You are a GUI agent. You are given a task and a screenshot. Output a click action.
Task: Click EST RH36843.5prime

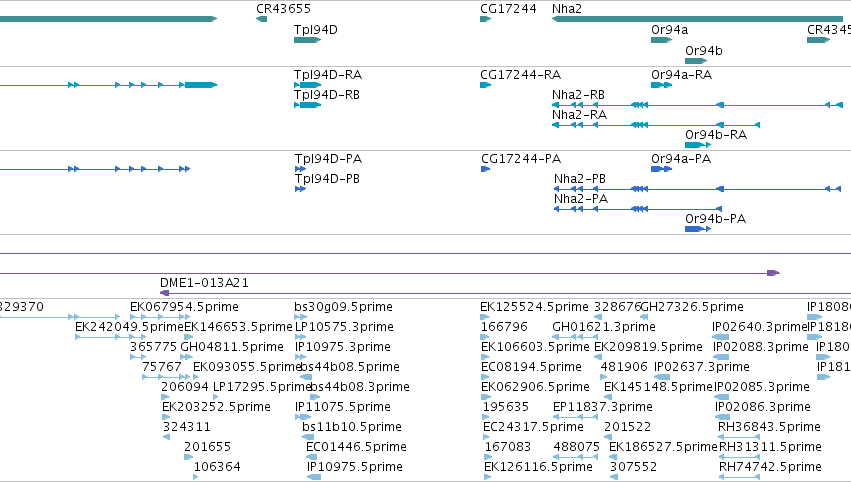pos(769,427)
